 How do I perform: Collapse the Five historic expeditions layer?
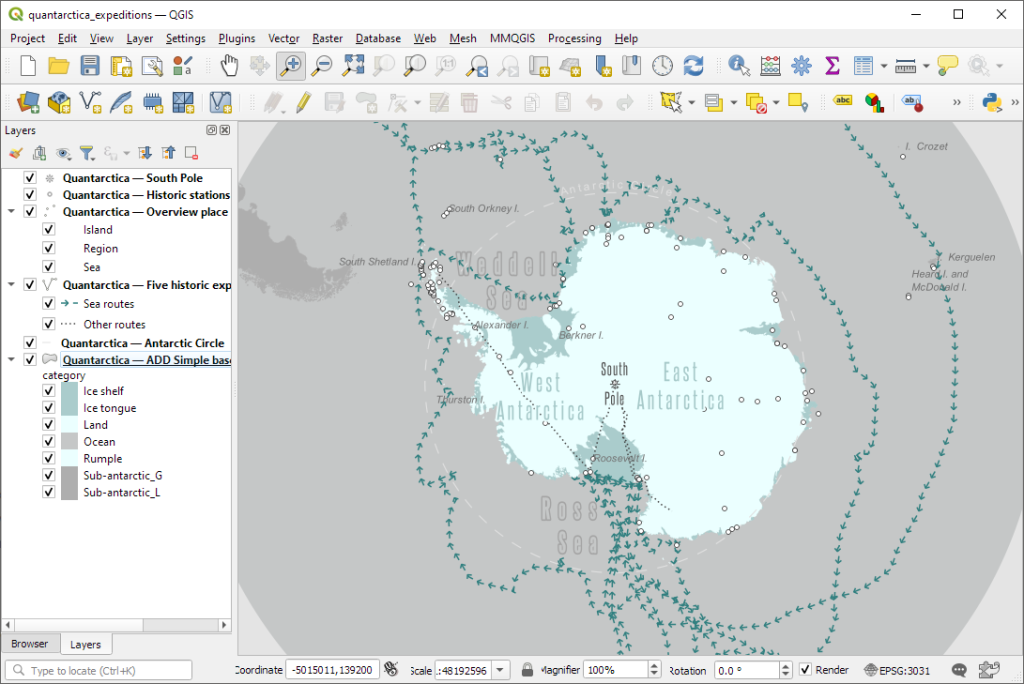(11, 285)
